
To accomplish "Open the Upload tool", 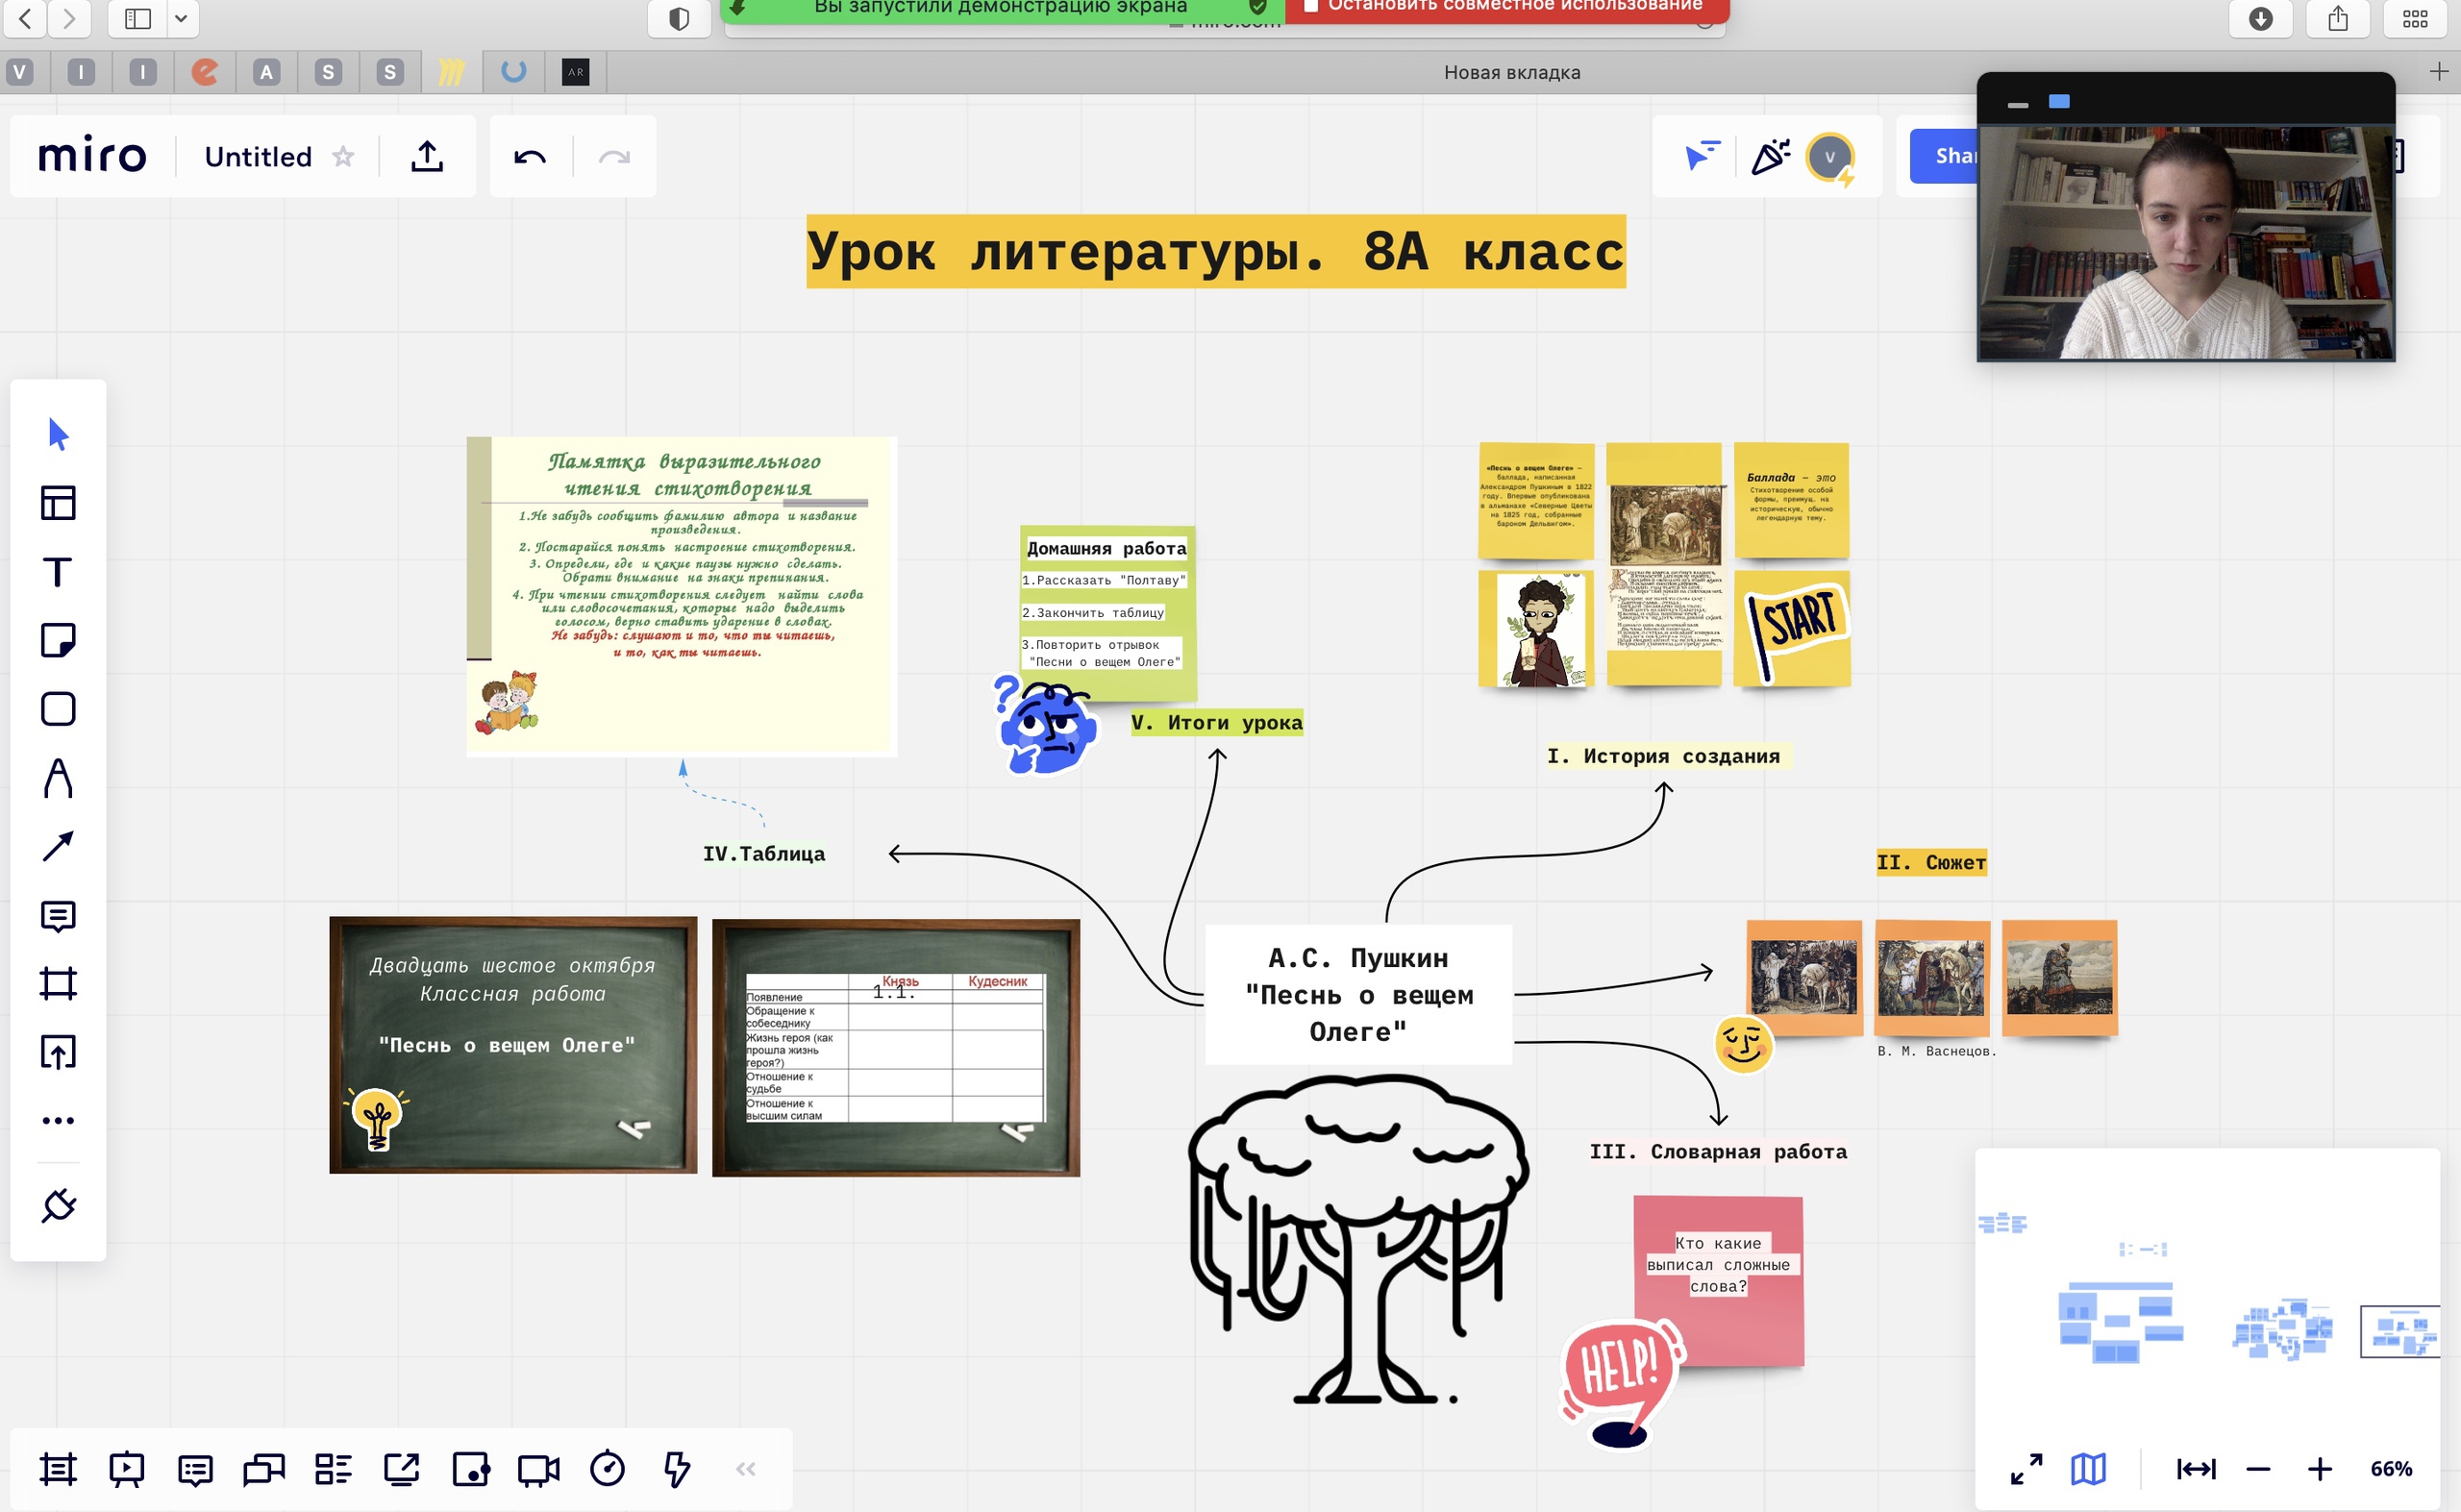I will click(x=58, y=1052).
